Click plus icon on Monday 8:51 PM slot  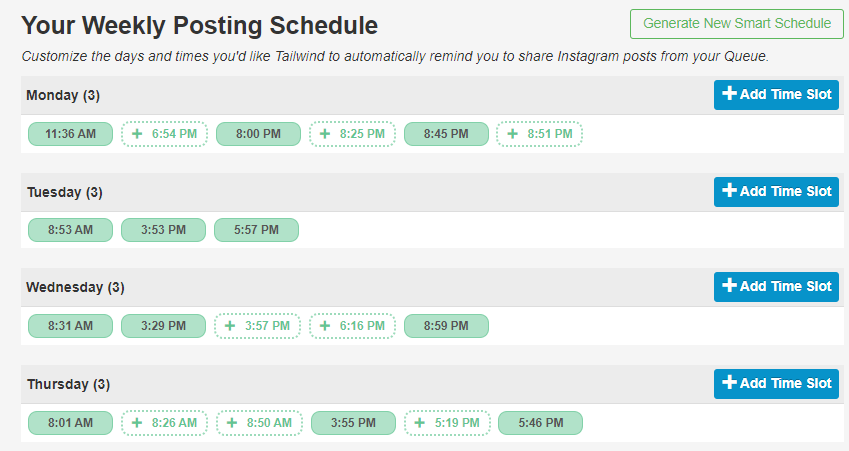[513, 133]
